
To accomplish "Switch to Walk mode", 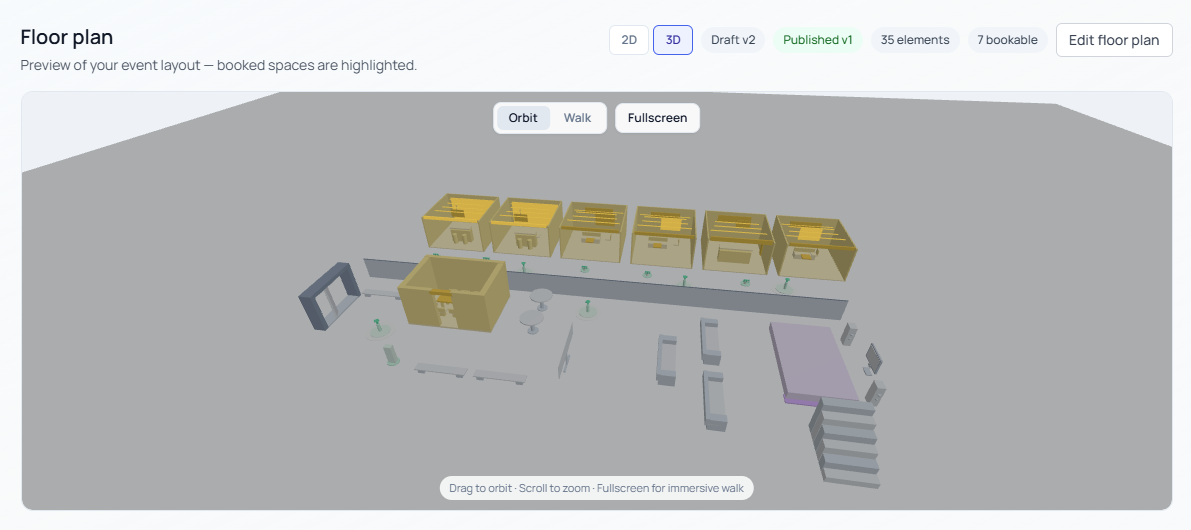I will point(577,118).
